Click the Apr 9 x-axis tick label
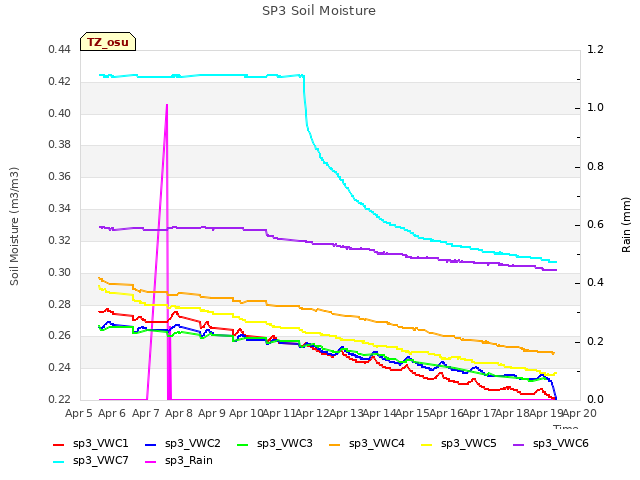The image size is (640, 480). click(x=212, y=413)
